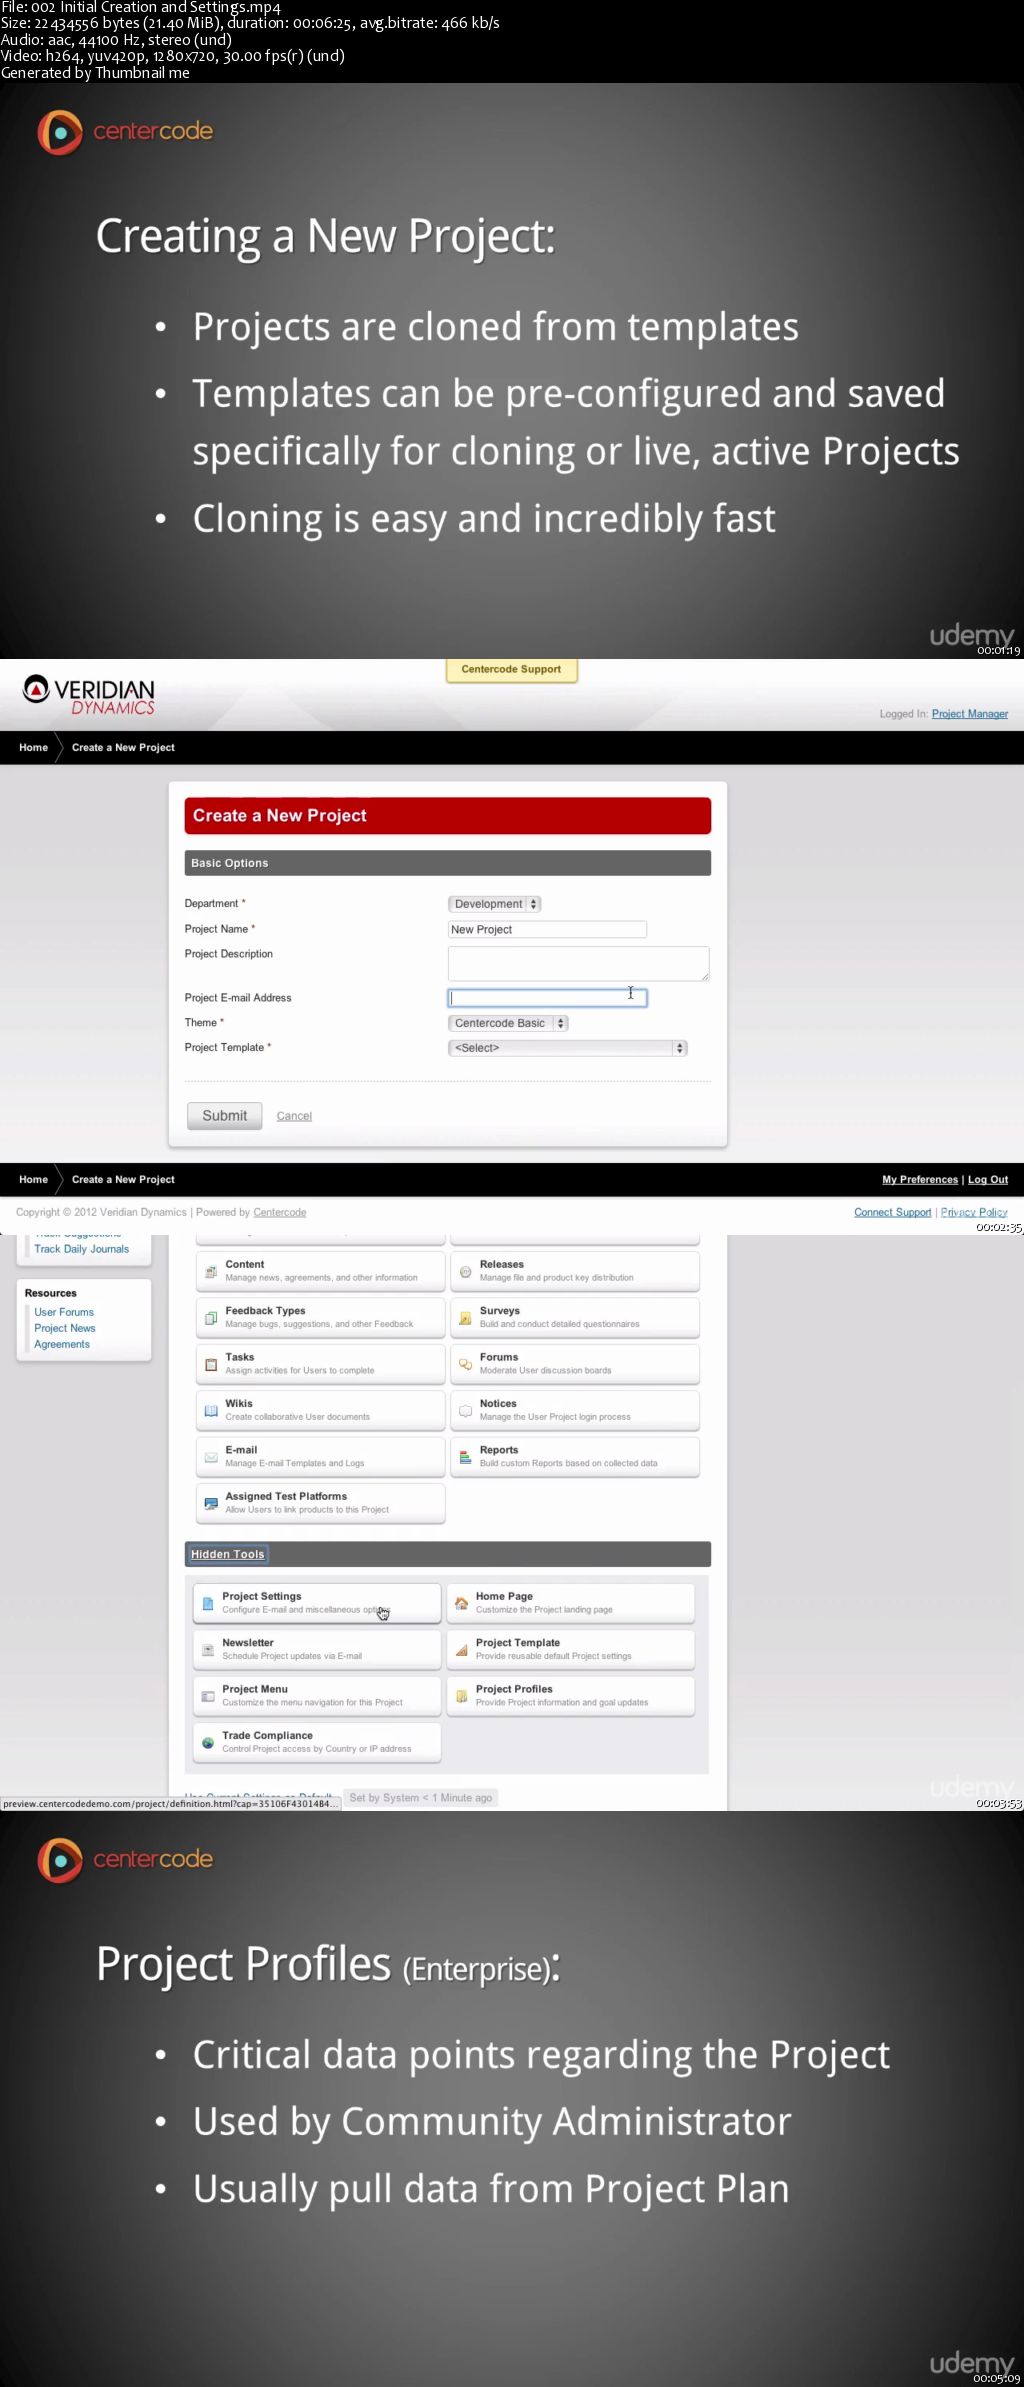The height and width of the screenshot is (2387, 1024).
Task: Open My Preferences link
Action: 920,1180
